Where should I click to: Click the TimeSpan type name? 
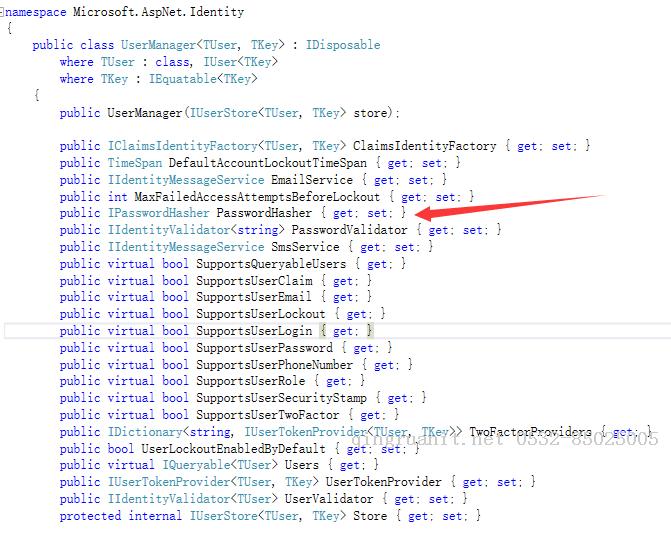click(x=135, y=163)
